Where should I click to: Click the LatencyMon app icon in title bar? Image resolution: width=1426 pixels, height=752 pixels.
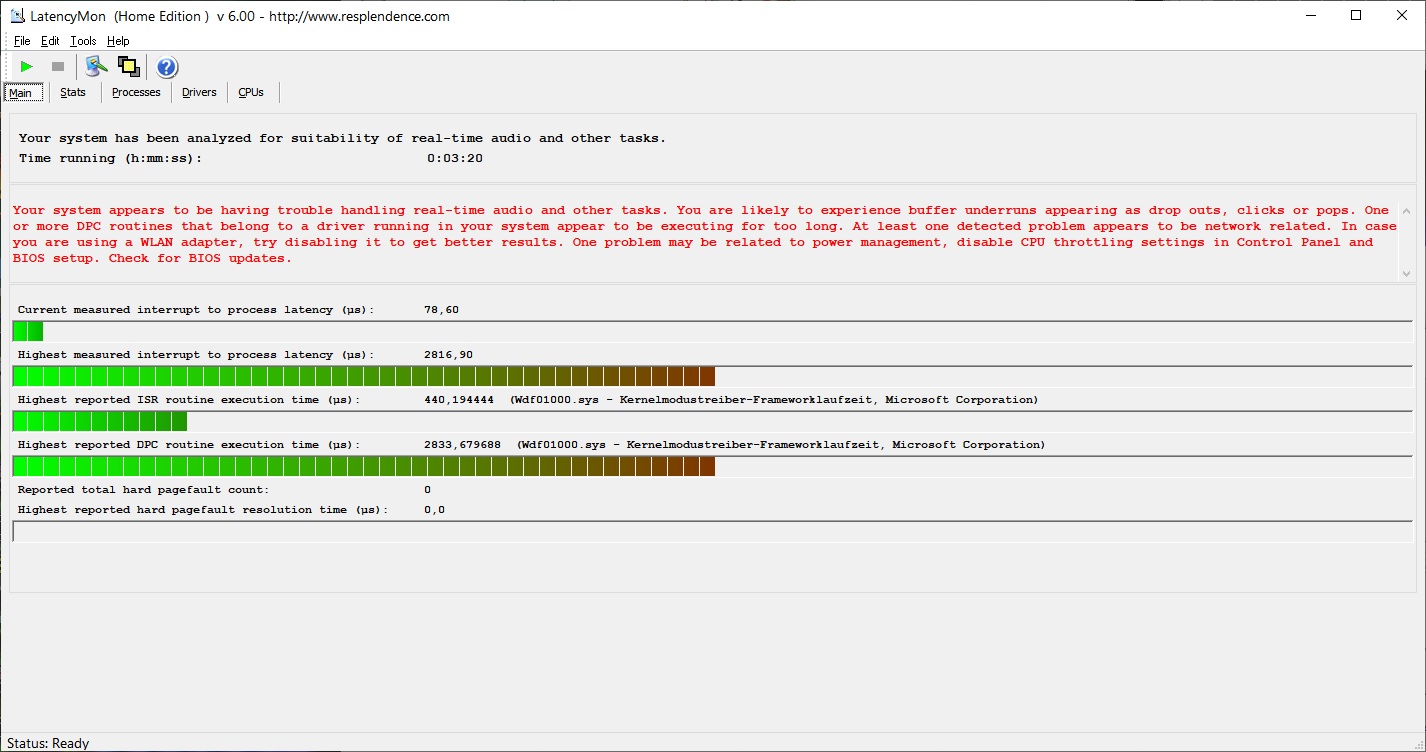pyautogui.click(x=18, y=16)
